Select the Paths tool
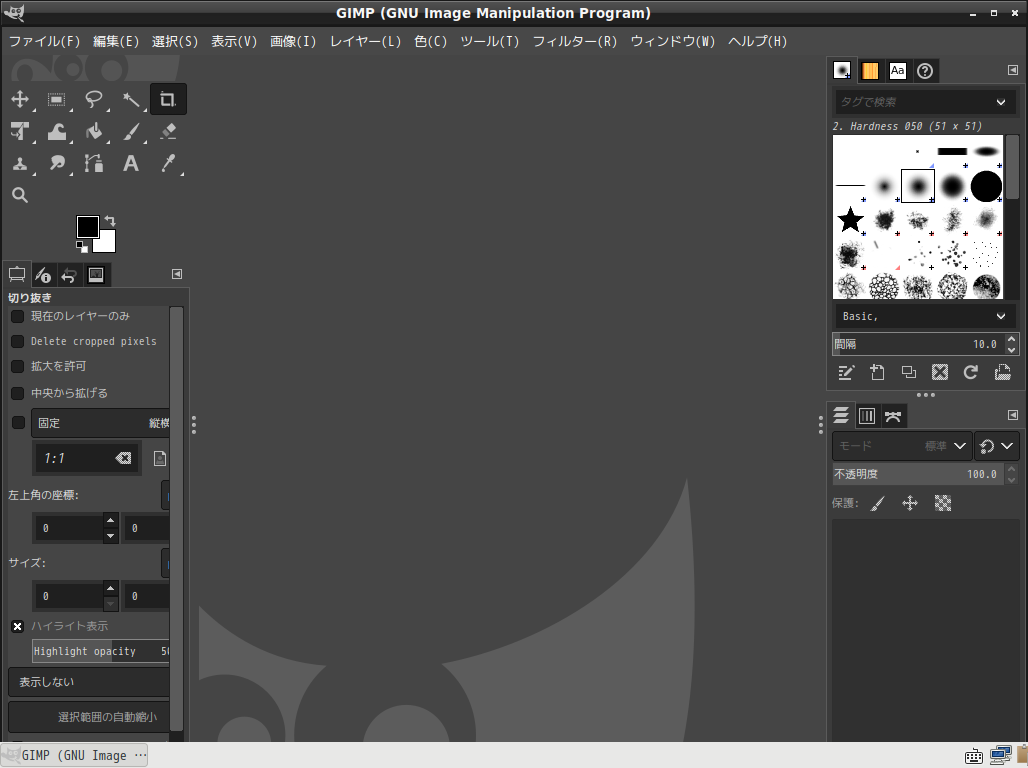 click(x=94, y=163)
